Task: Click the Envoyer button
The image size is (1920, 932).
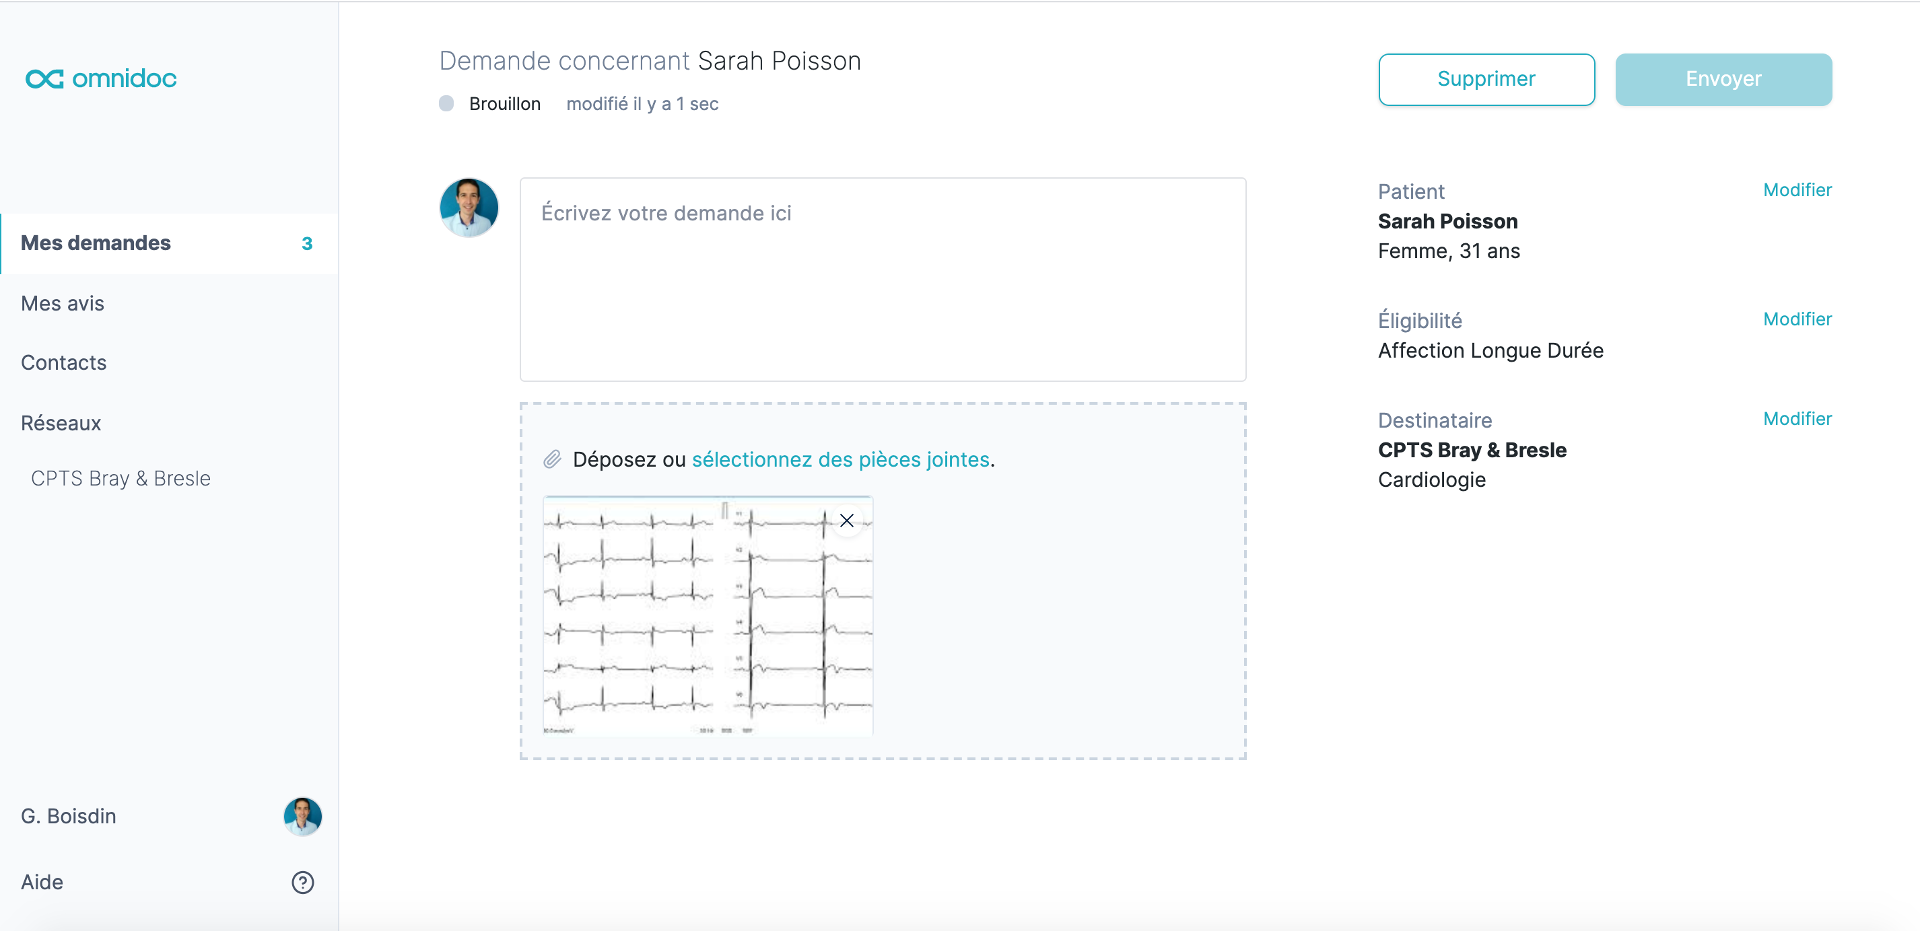Action: [x=1723, y=79]
